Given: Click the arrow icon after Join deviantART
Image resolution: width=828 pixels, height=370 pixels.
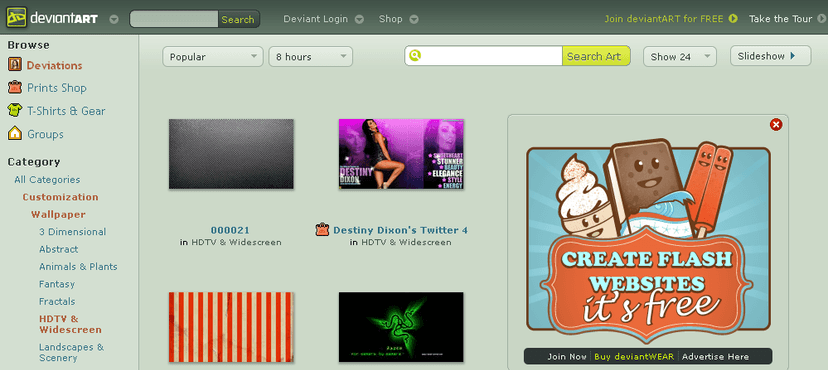Looking at the screenshot, I should coord(733,18).
